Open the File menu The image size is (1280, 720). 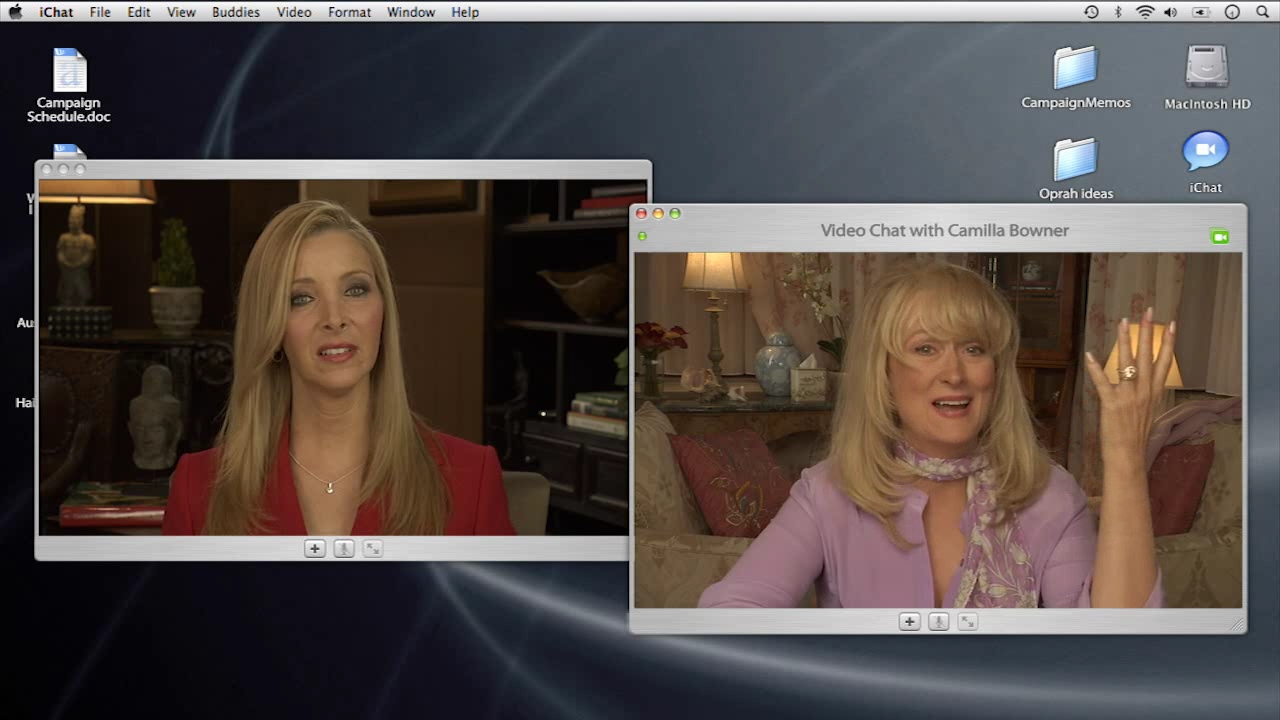tap(100, 12)
